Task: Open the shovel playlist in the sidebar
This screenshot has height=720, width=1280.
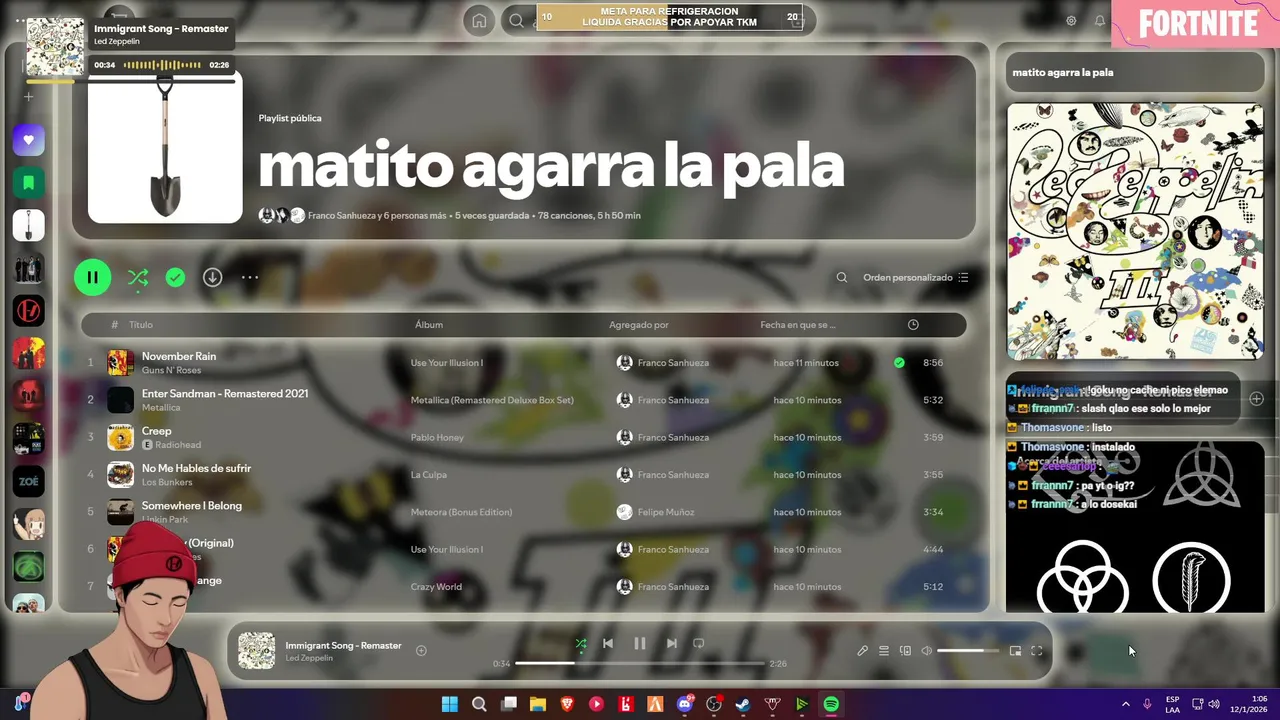Action: point(28,225)
